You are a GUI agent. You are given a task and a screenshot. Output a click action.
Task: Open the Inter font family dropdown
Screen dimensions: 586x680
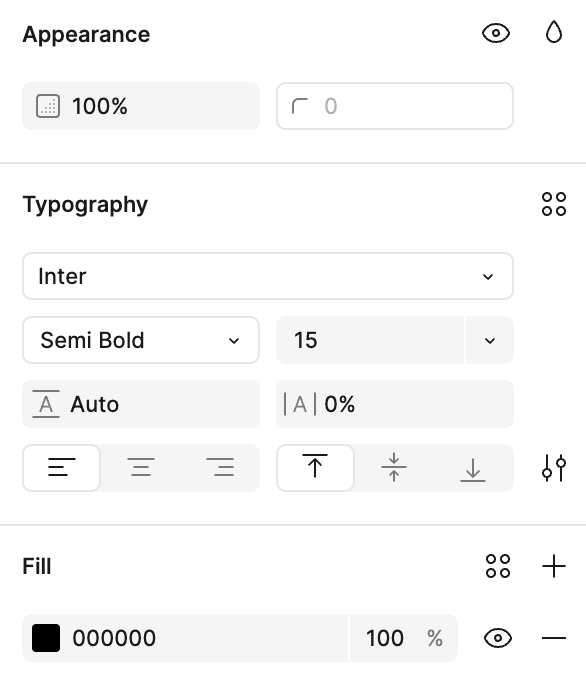tap(268, 276)
